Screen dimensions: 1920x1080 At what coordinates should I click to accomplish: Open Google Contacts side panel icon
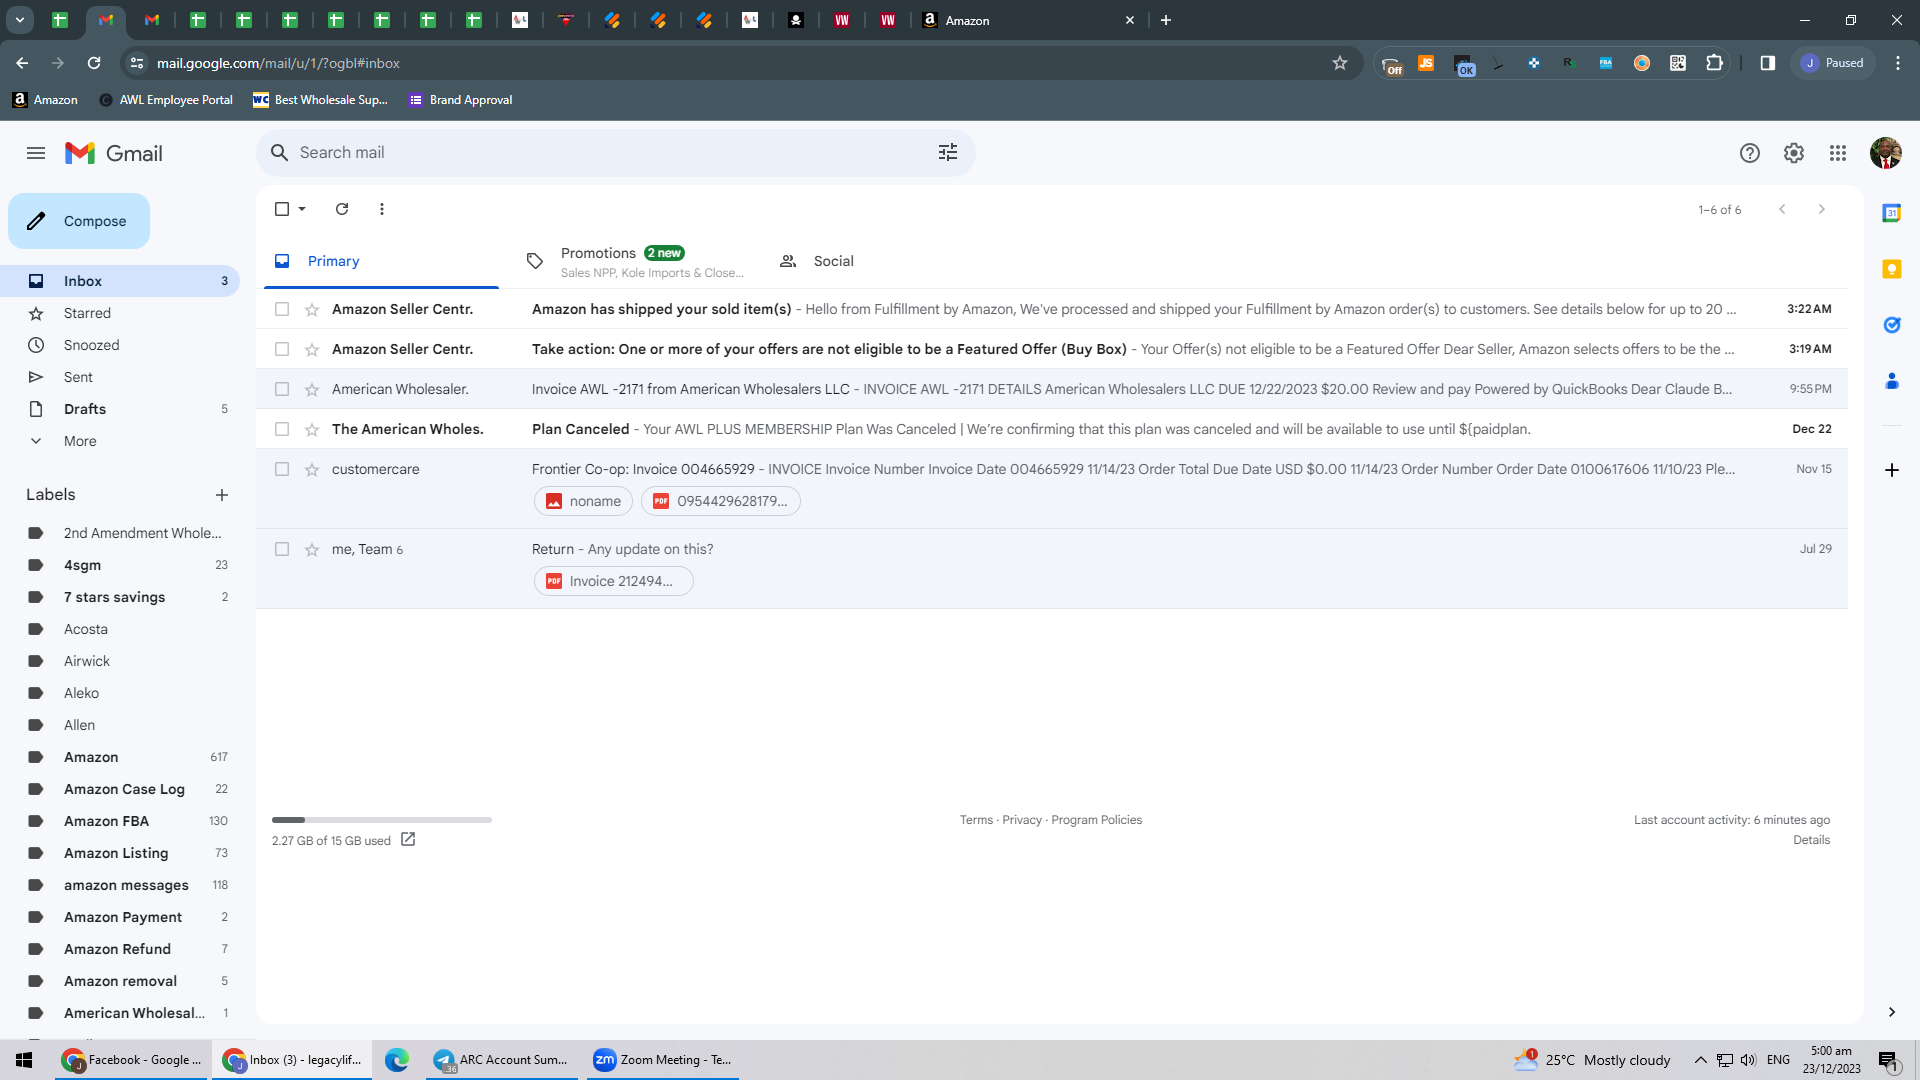point(1891,381)
